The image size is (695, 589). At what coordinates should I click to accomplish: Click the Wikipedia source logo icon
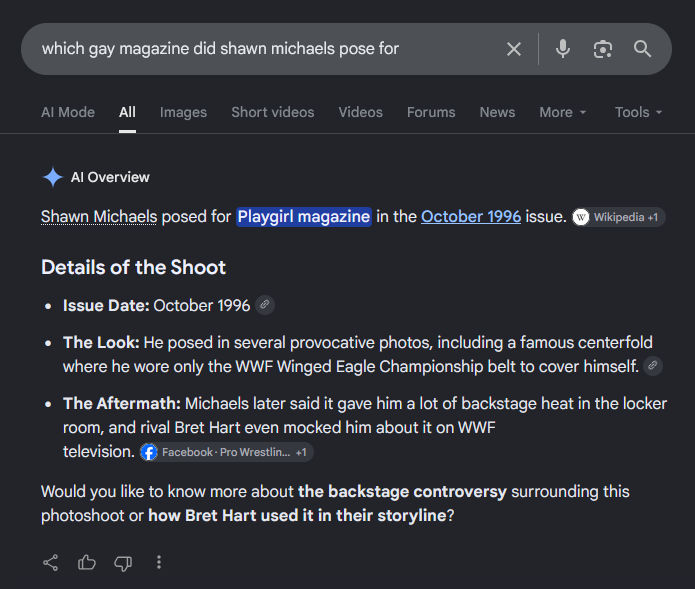pos(581,217)
